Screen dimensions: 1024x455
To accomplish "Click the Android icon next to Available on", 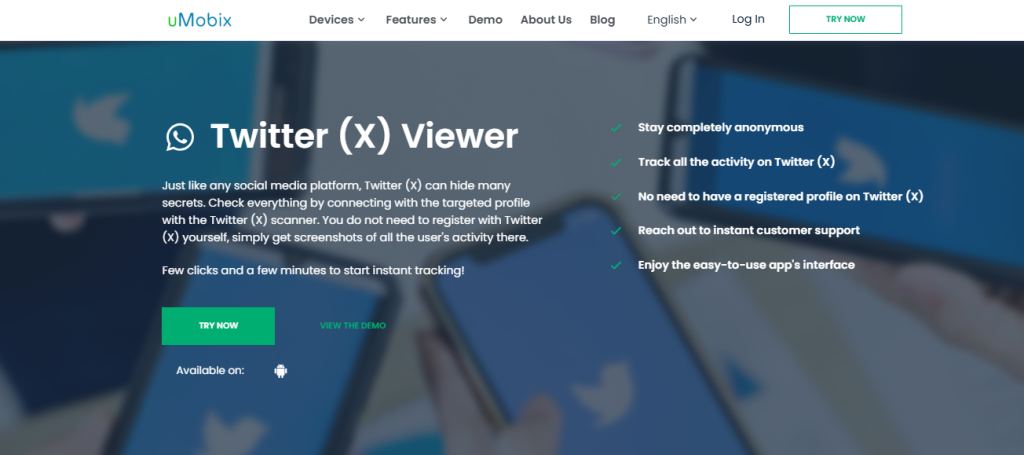I will coord(281,371).
